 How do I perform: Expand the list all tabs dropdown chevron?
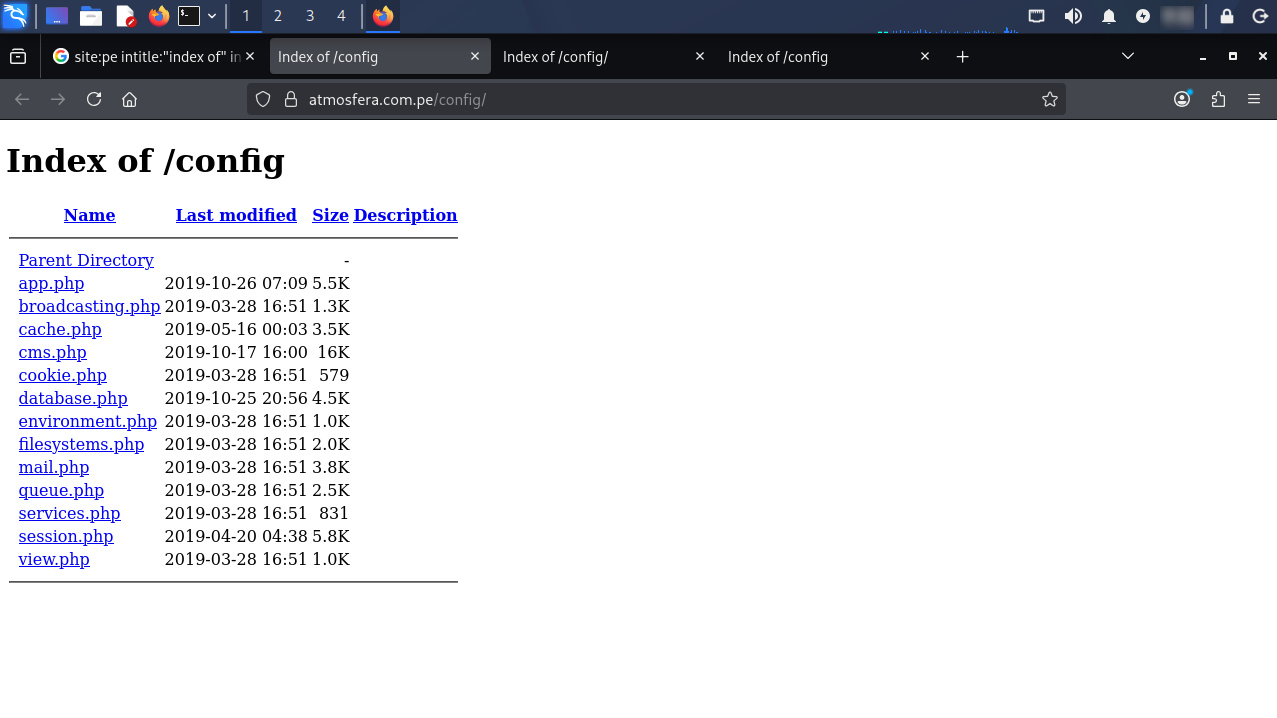coord(1128,57)
